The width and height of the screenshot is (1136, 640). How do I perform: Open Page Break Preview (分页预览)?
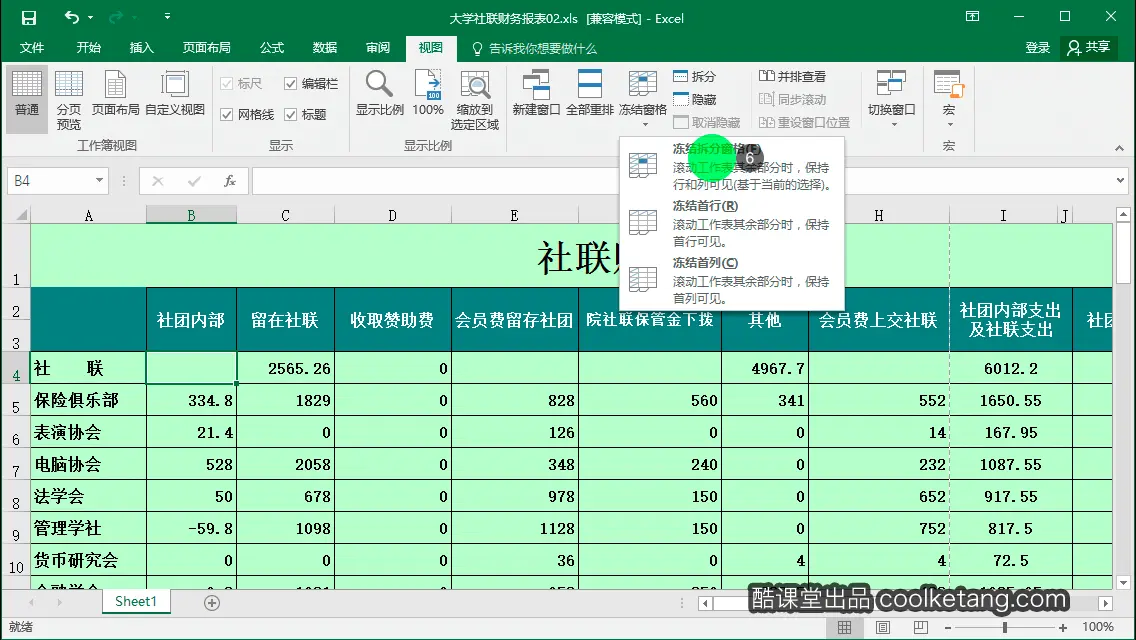click(x=69, y=101)
